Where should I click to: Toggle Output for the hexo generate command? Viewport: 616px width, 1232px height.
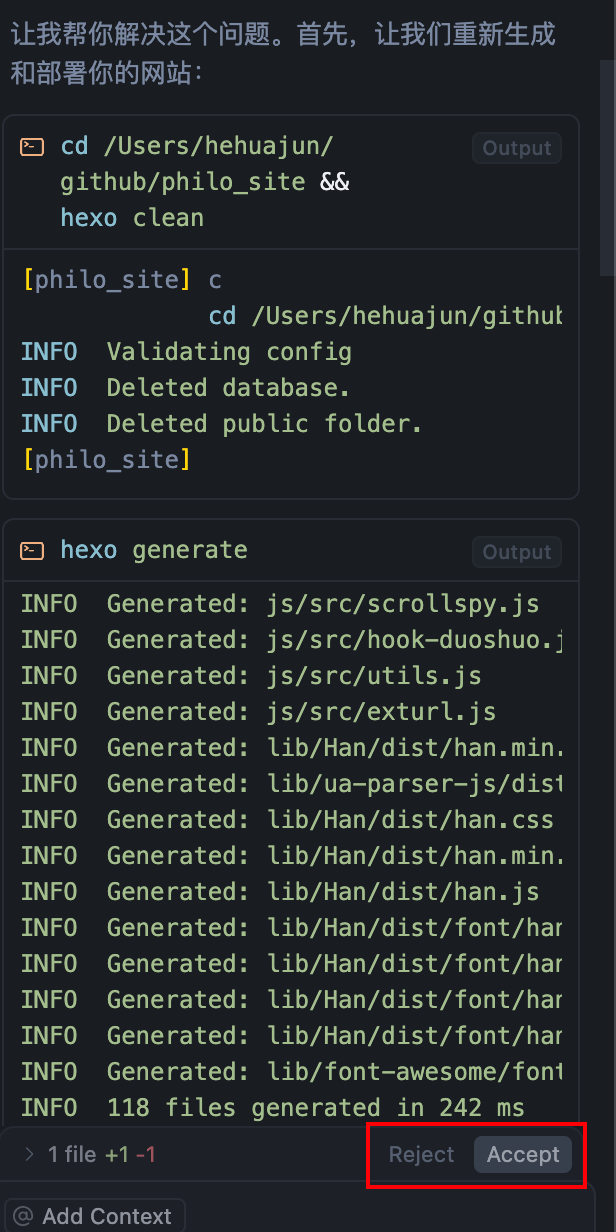click(516, 552)
